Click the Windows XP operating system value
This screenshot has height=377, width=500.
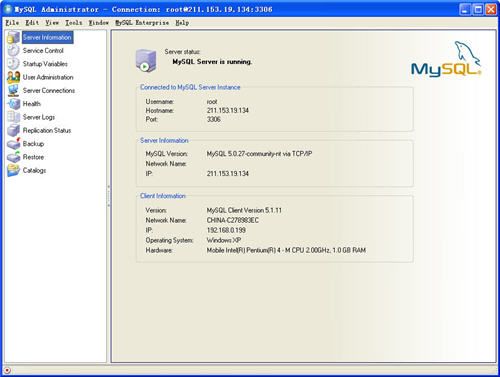point(224,240)
